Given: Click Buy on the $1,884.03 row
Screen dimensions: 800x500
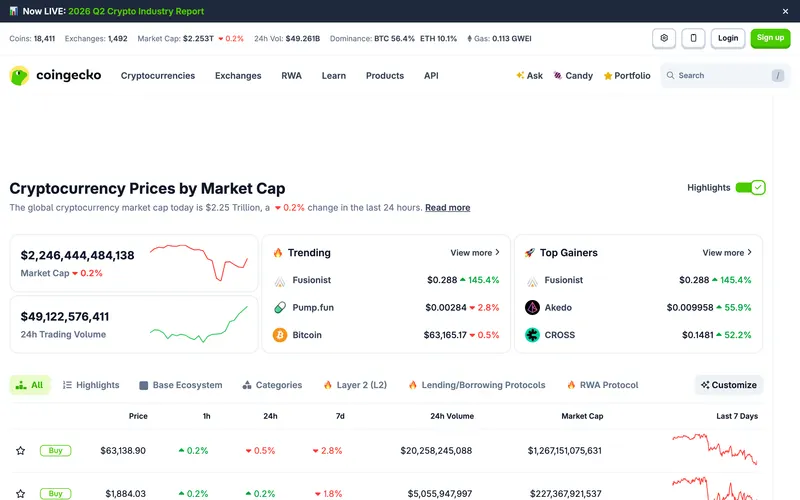Looking at the screenshot, I should (56, 493).
